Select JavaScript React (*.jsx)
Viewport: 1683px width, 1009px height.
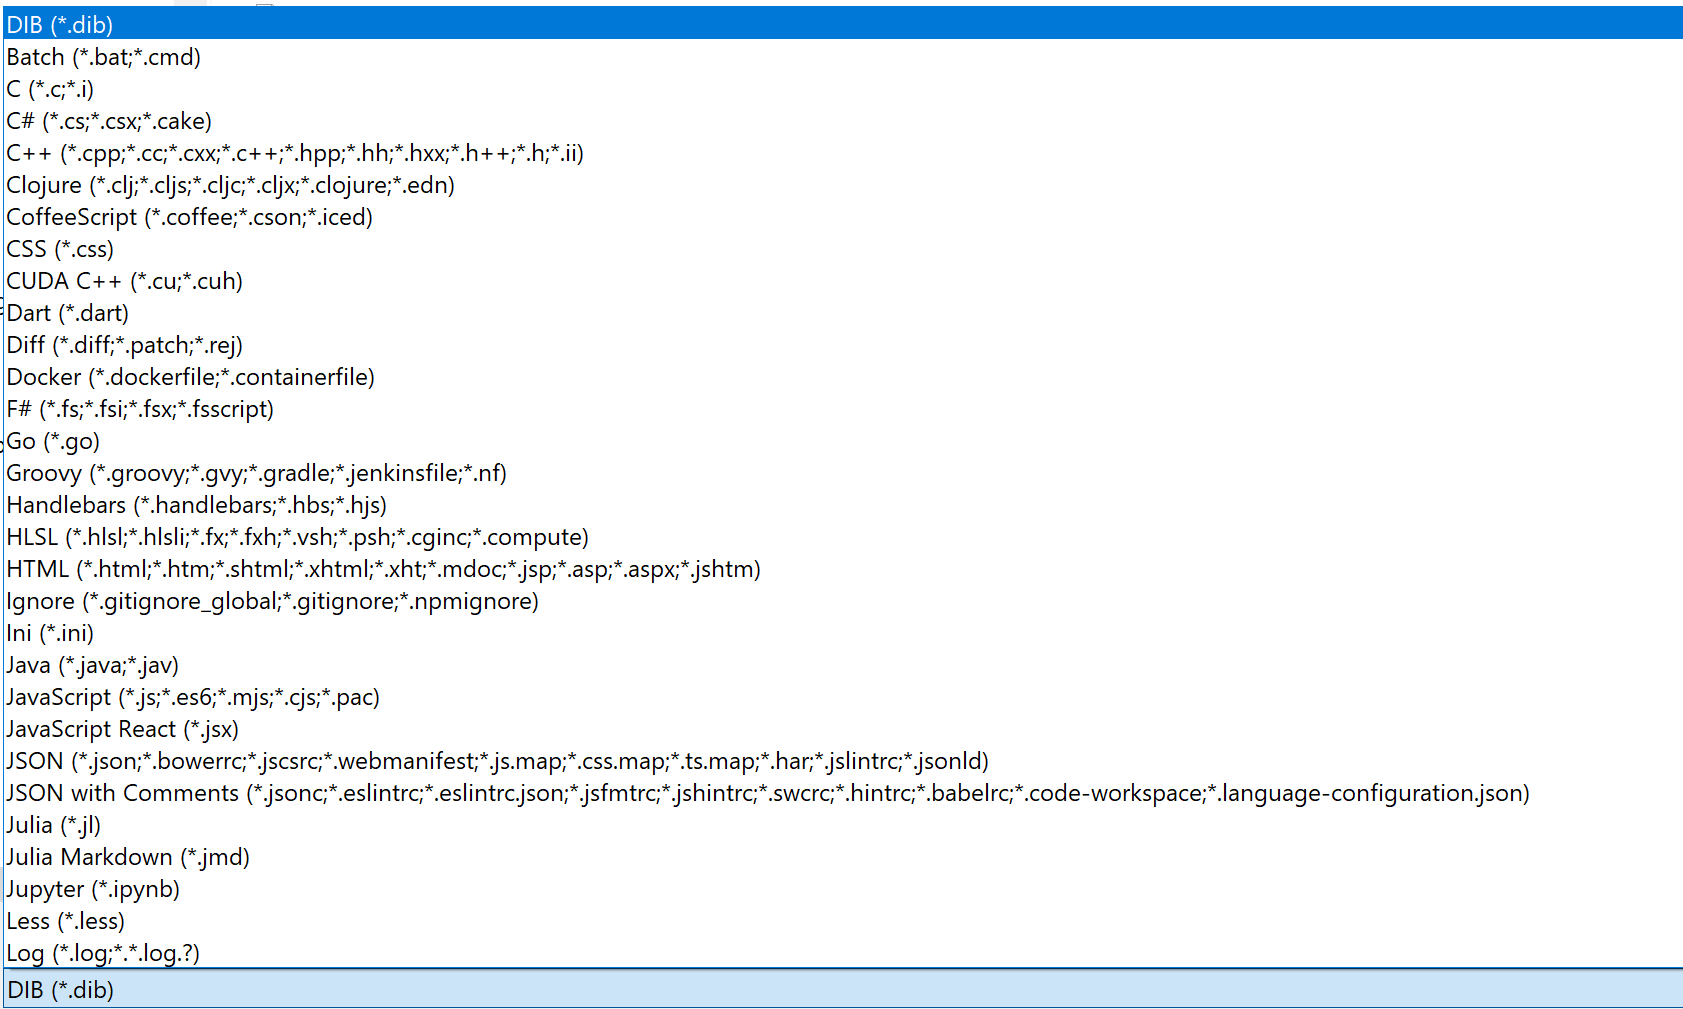[843, 729]
